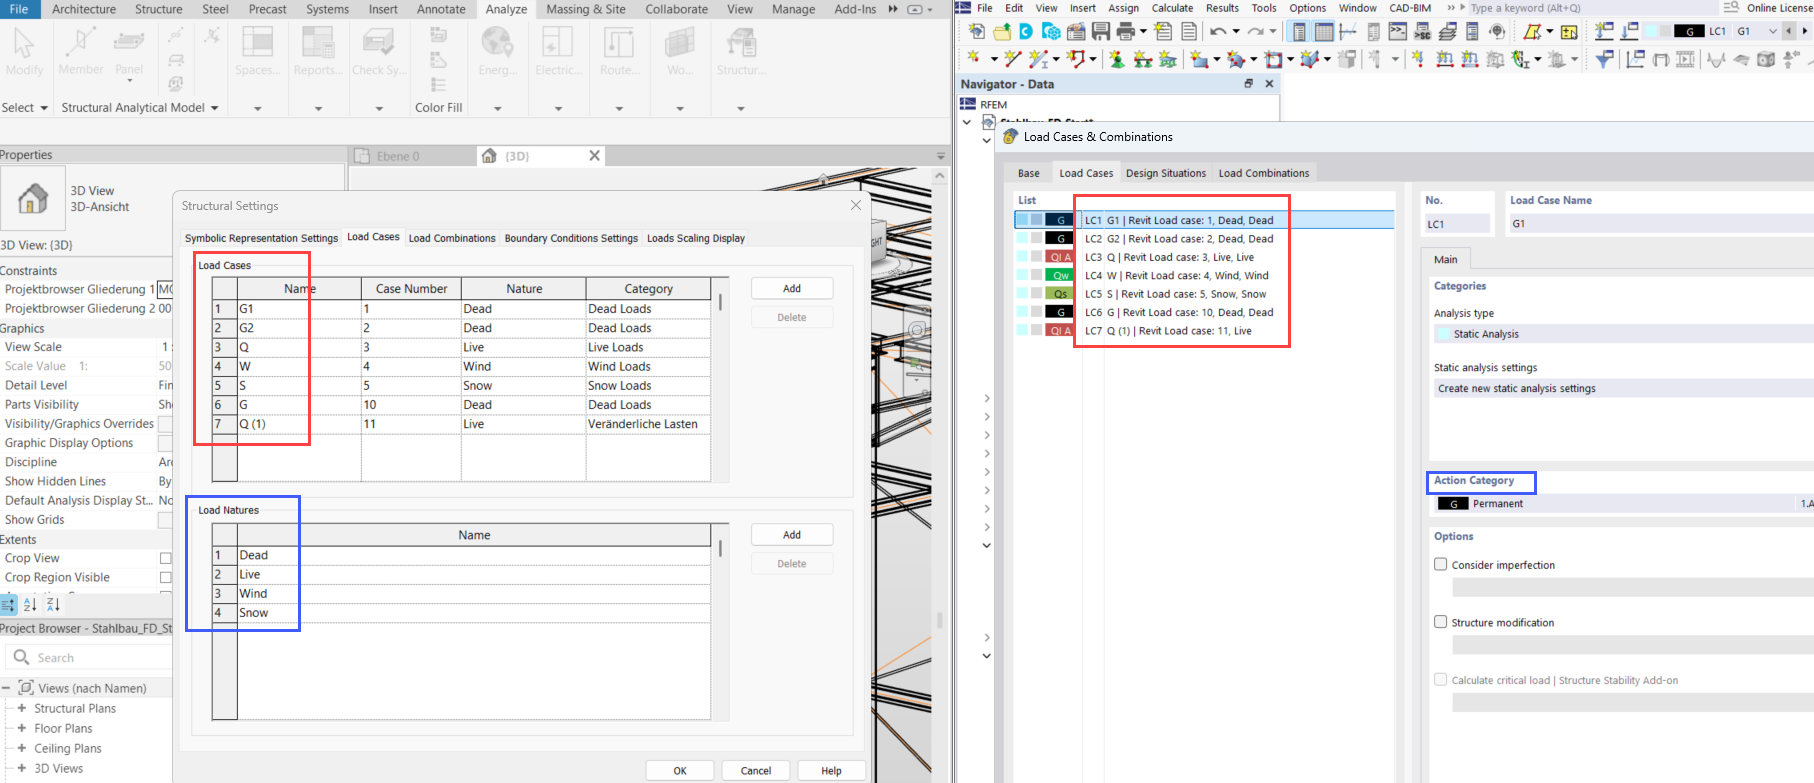Click the red QI A swatch of LC3
This screenshot has width=1814, height=783.
[x=1060, y=257]
